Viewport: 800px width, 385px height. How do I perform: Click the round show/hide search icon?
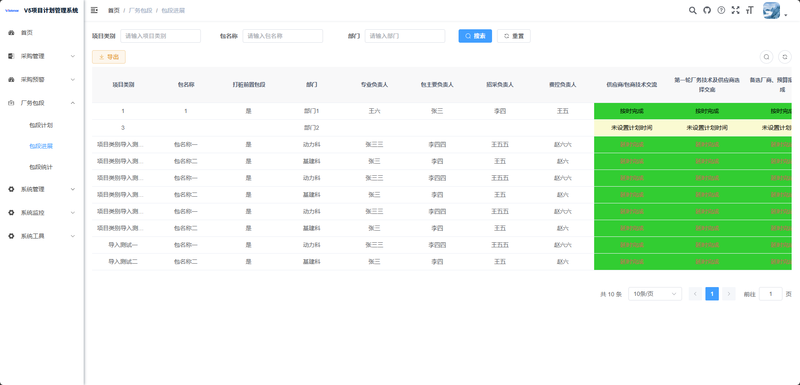point(766,57)
